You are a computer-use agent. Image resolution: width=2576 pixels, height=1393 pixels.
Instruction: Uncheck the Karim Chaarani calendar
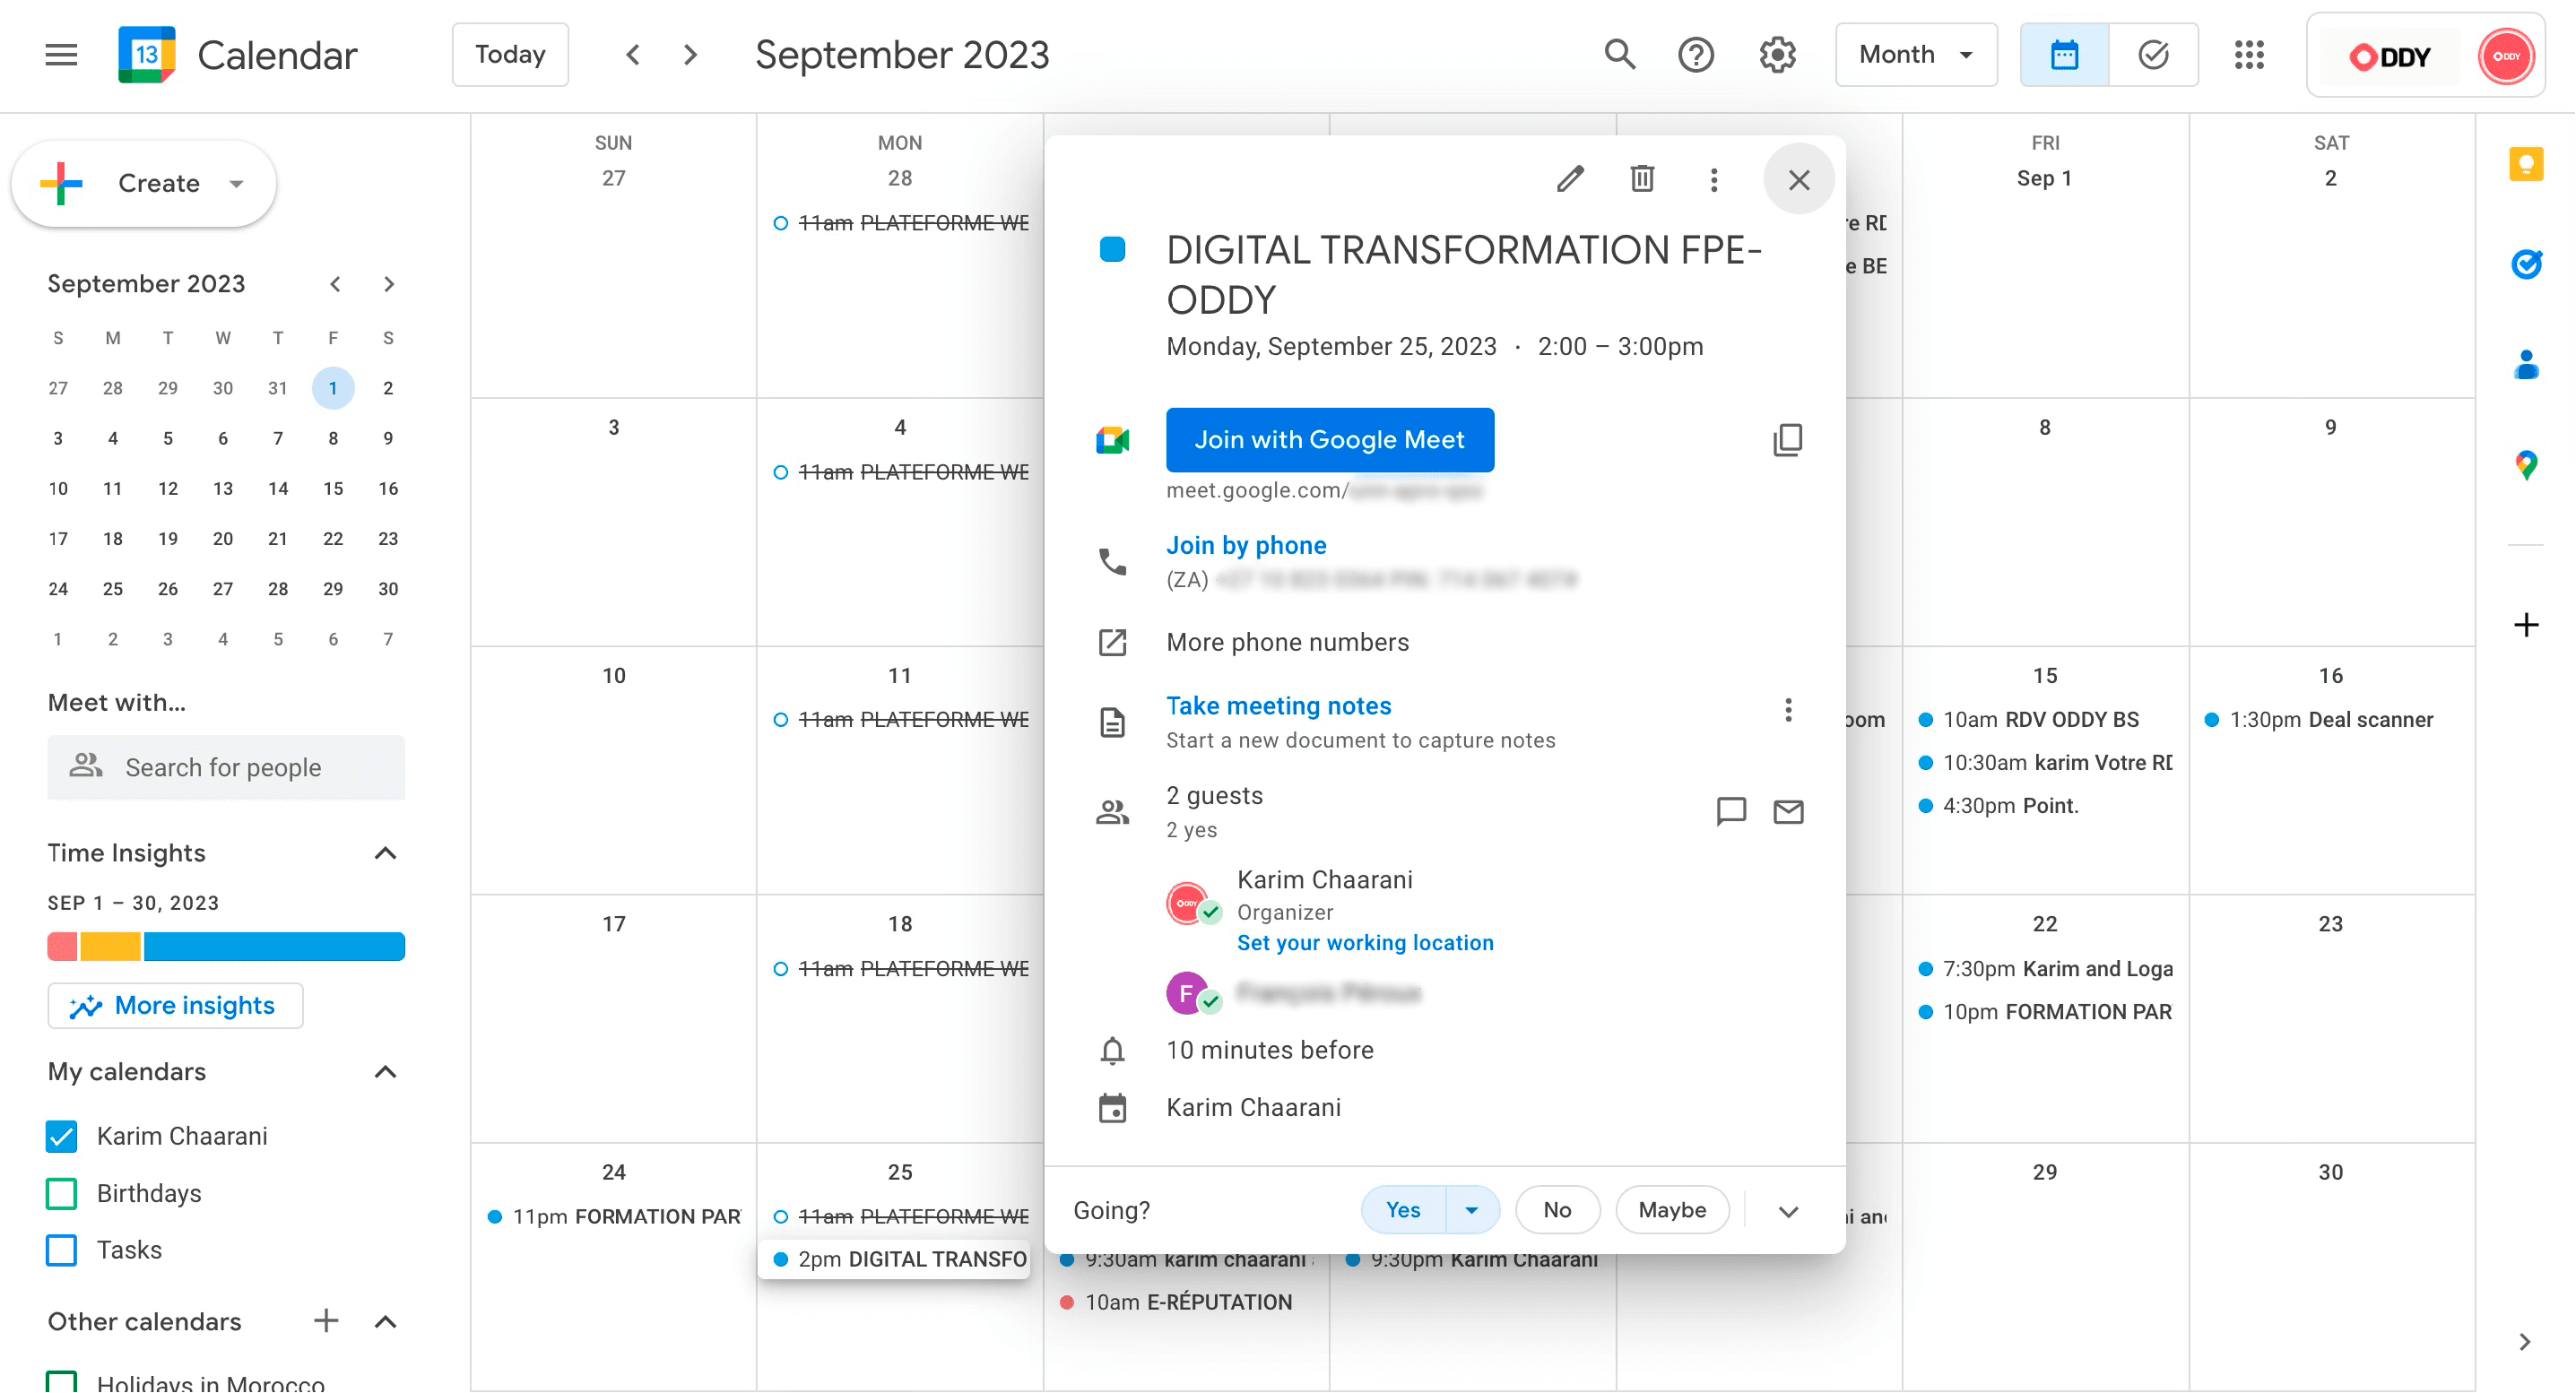[62, 1136]
